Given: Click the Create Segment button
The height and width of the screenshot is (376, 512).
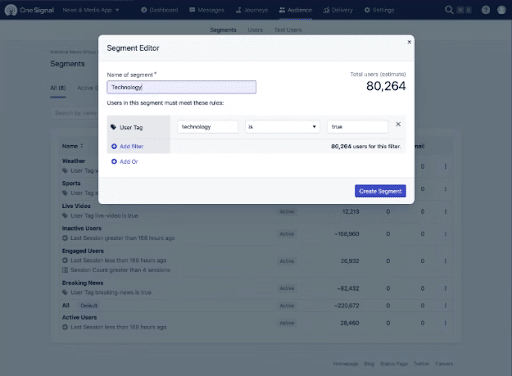Looking at the screenshot, I should click(380, 191).
